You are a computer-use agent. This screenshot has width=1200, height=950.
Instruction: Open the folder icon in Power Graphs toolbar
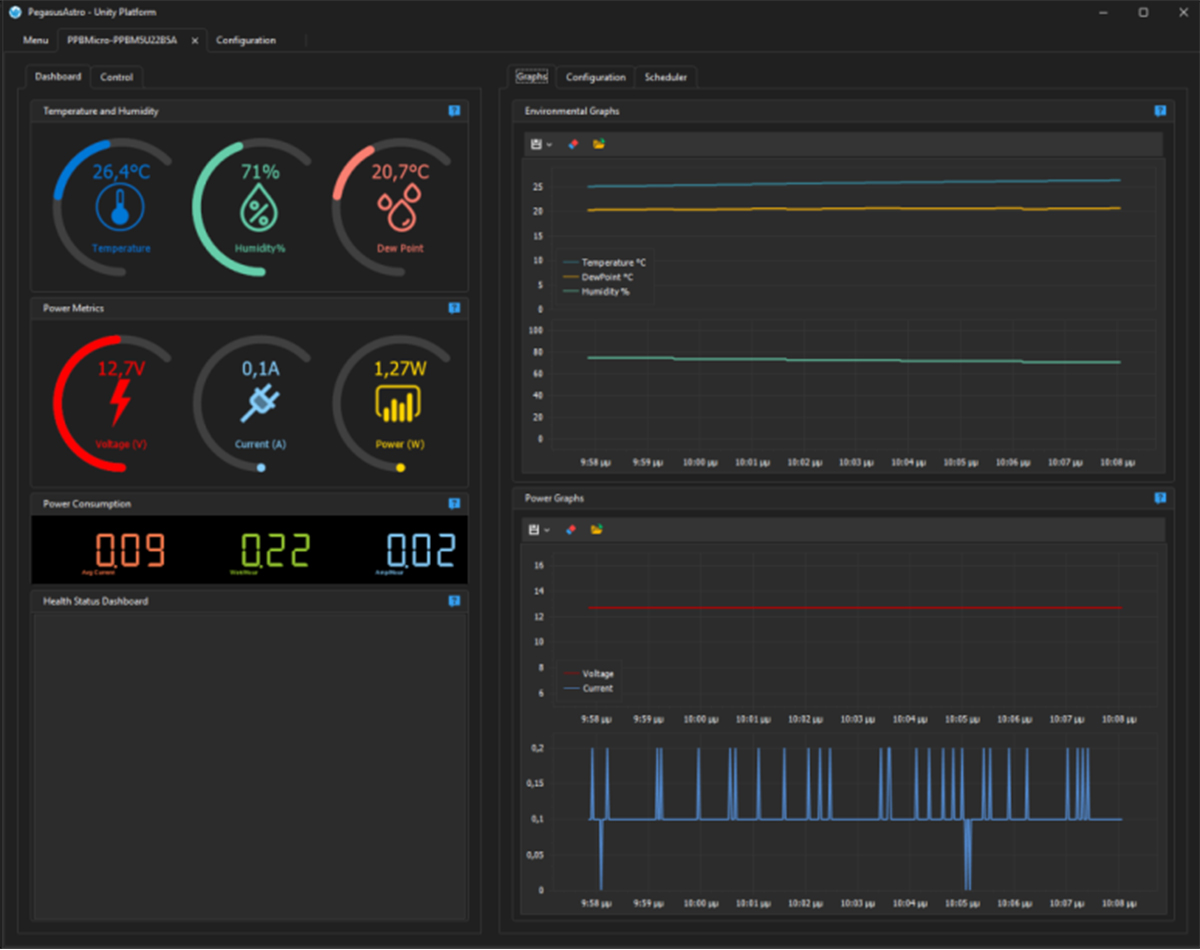pos(598,529)
